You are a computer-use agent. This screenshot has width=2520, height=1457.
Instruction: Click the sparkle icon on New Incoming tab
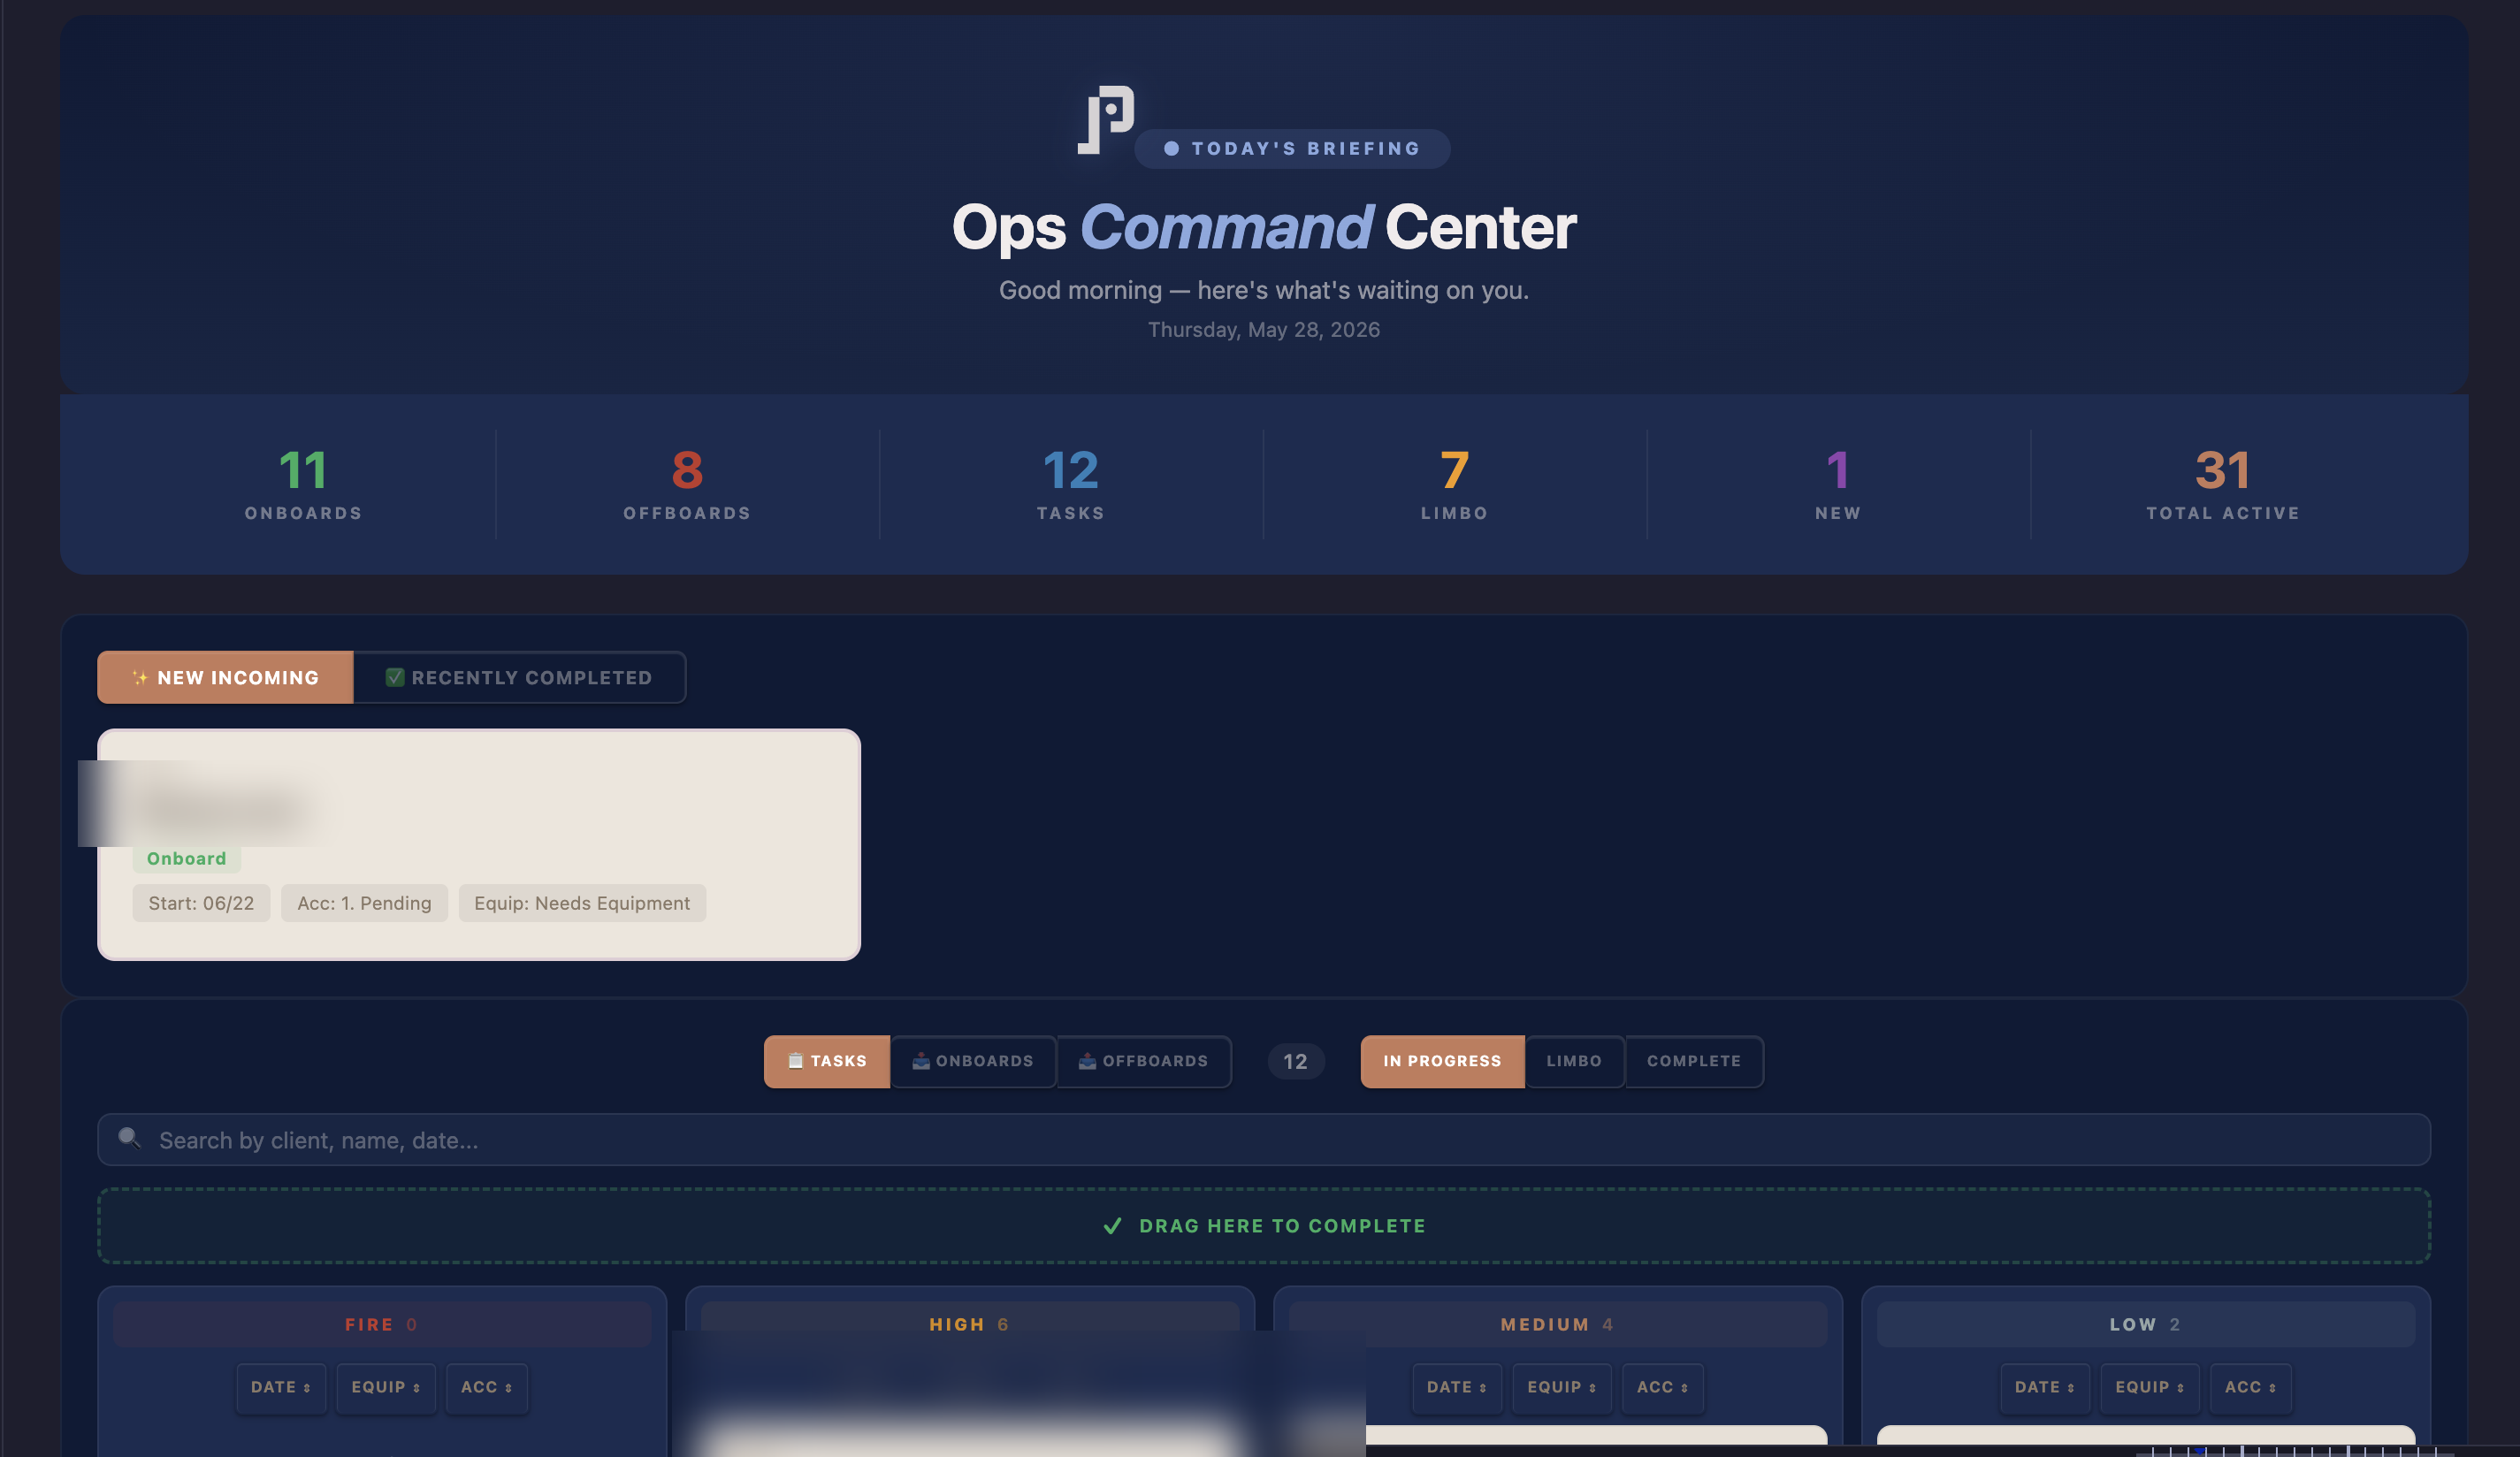[140, 678]
